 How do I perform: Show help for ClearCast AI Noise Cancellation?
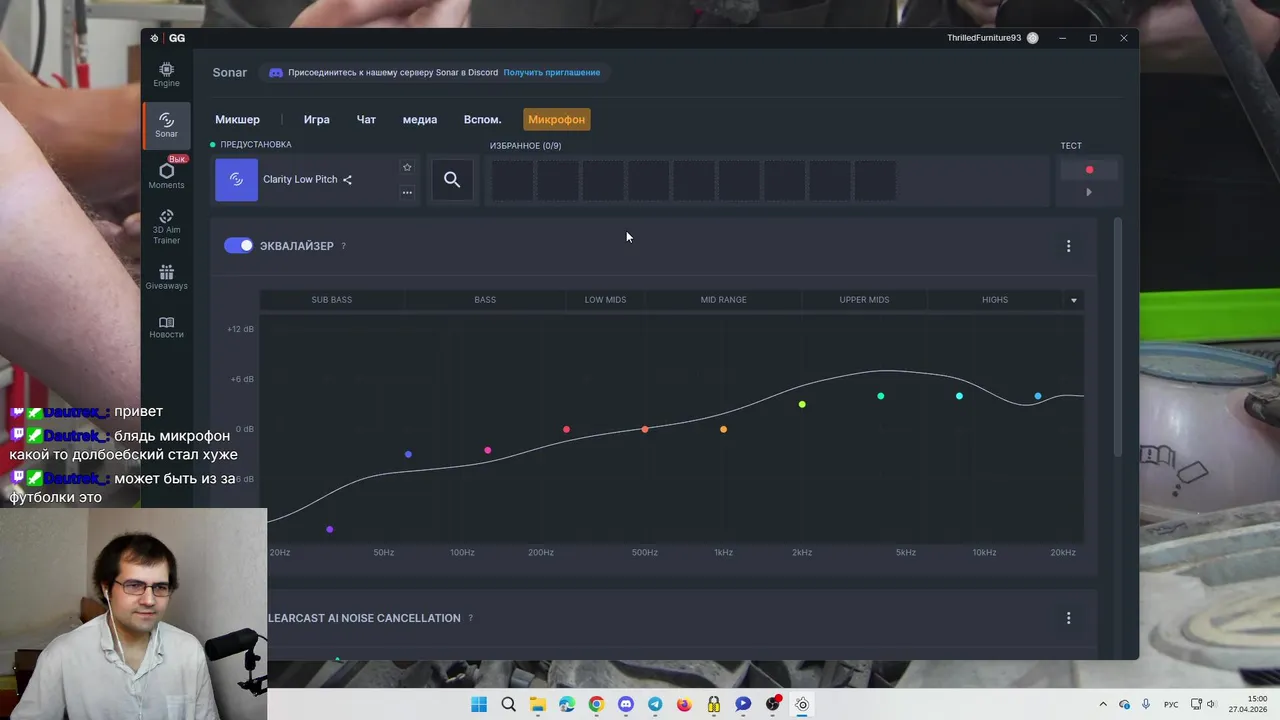coord(470,618)
